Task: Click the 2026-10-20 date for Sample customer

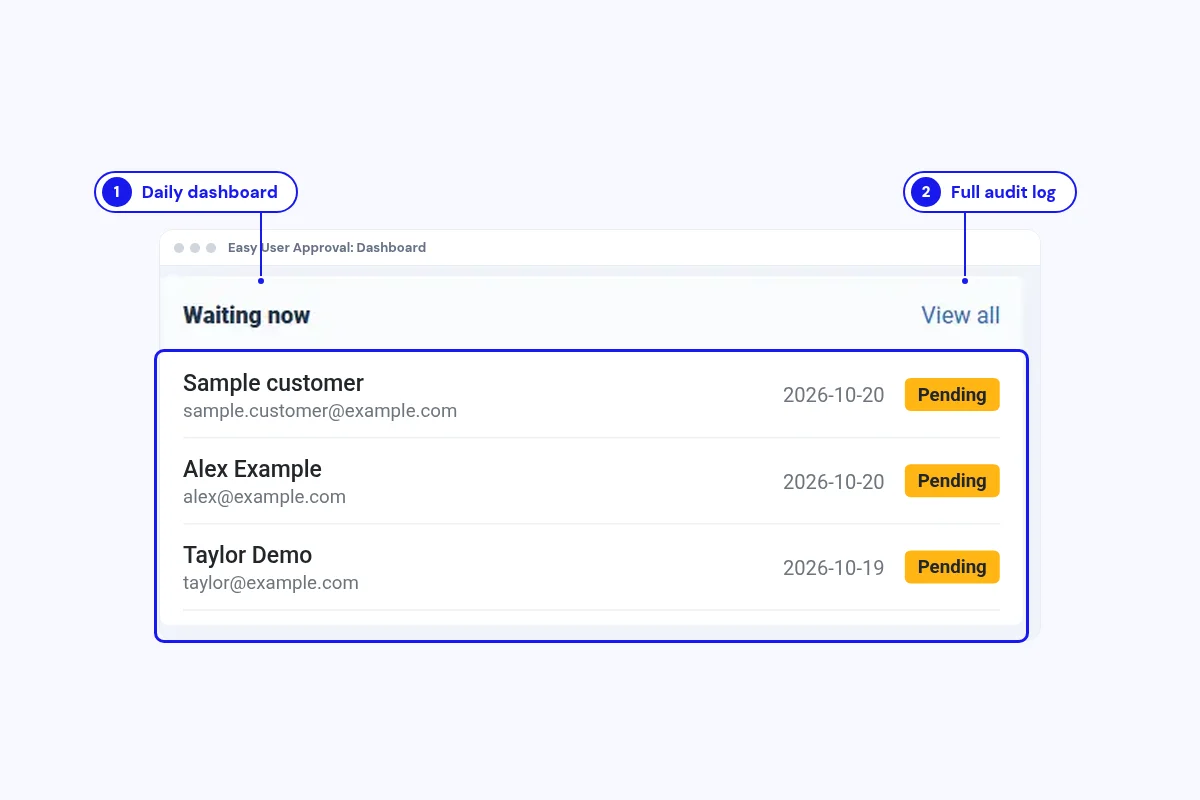Action: coord(833,395)
